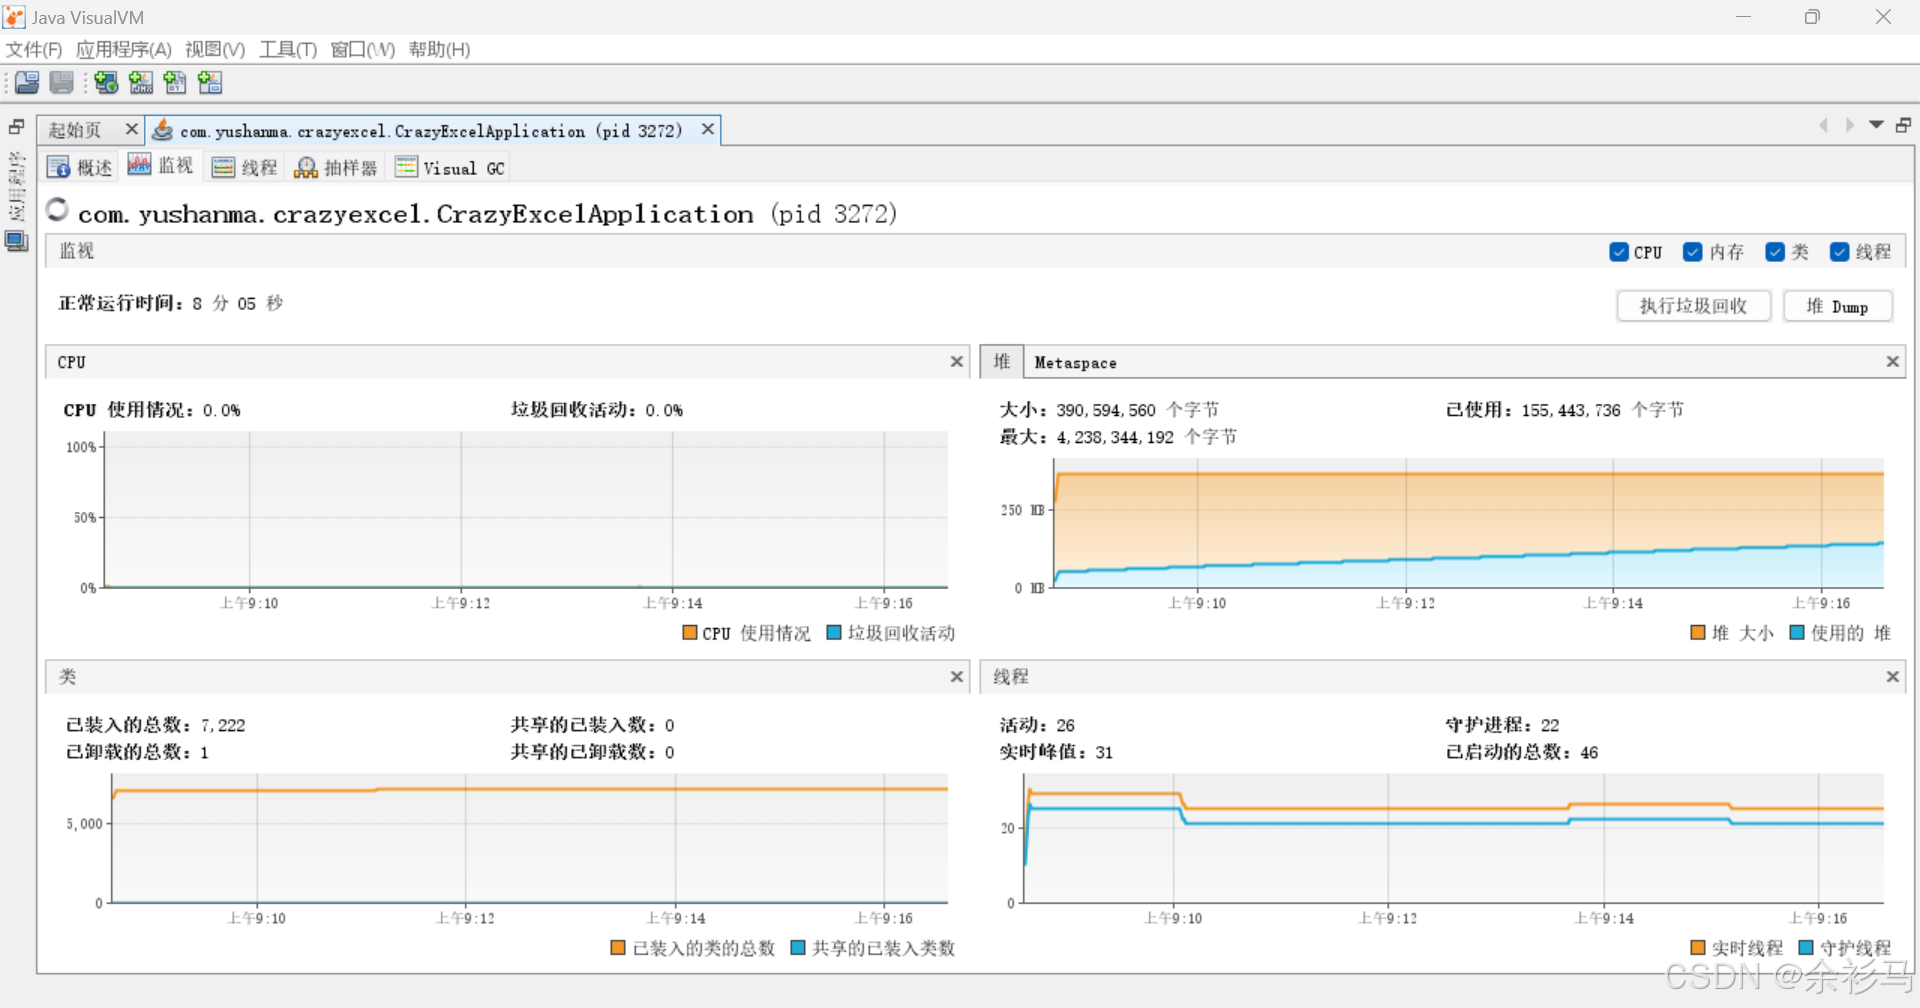Image resolution: width=1920 pixels, height=1008 pixels.
Task: Click the blue 垃圾回收活动 legend swatch
Action: click(834, 632)
